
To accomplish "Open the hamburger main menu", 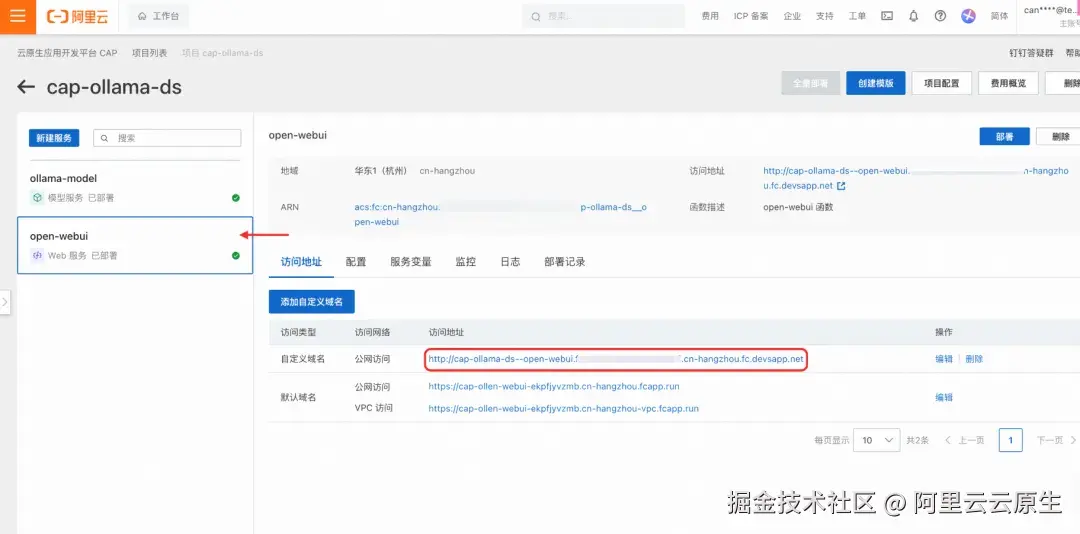I will 17,17.
